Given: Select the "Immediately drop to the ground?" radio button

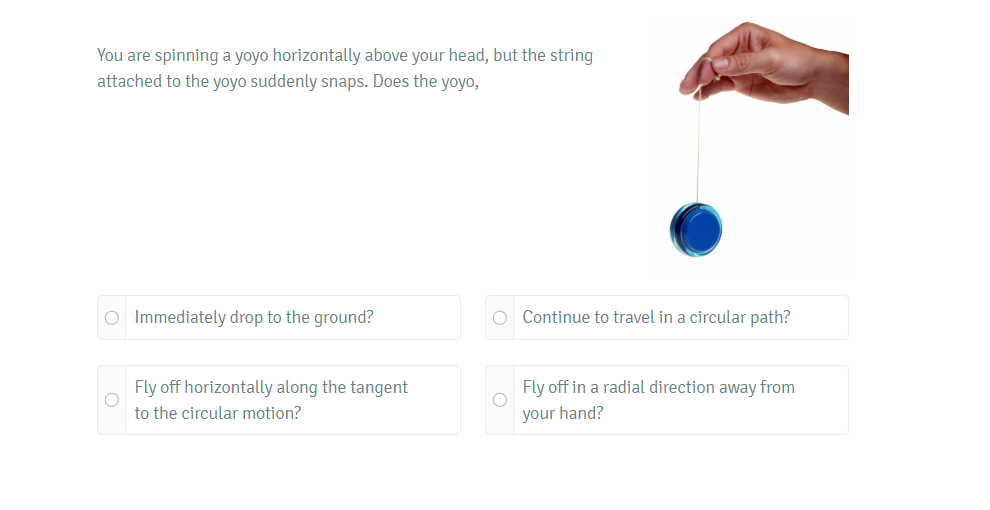Looking at the screenshot, I should coord(112,318).
